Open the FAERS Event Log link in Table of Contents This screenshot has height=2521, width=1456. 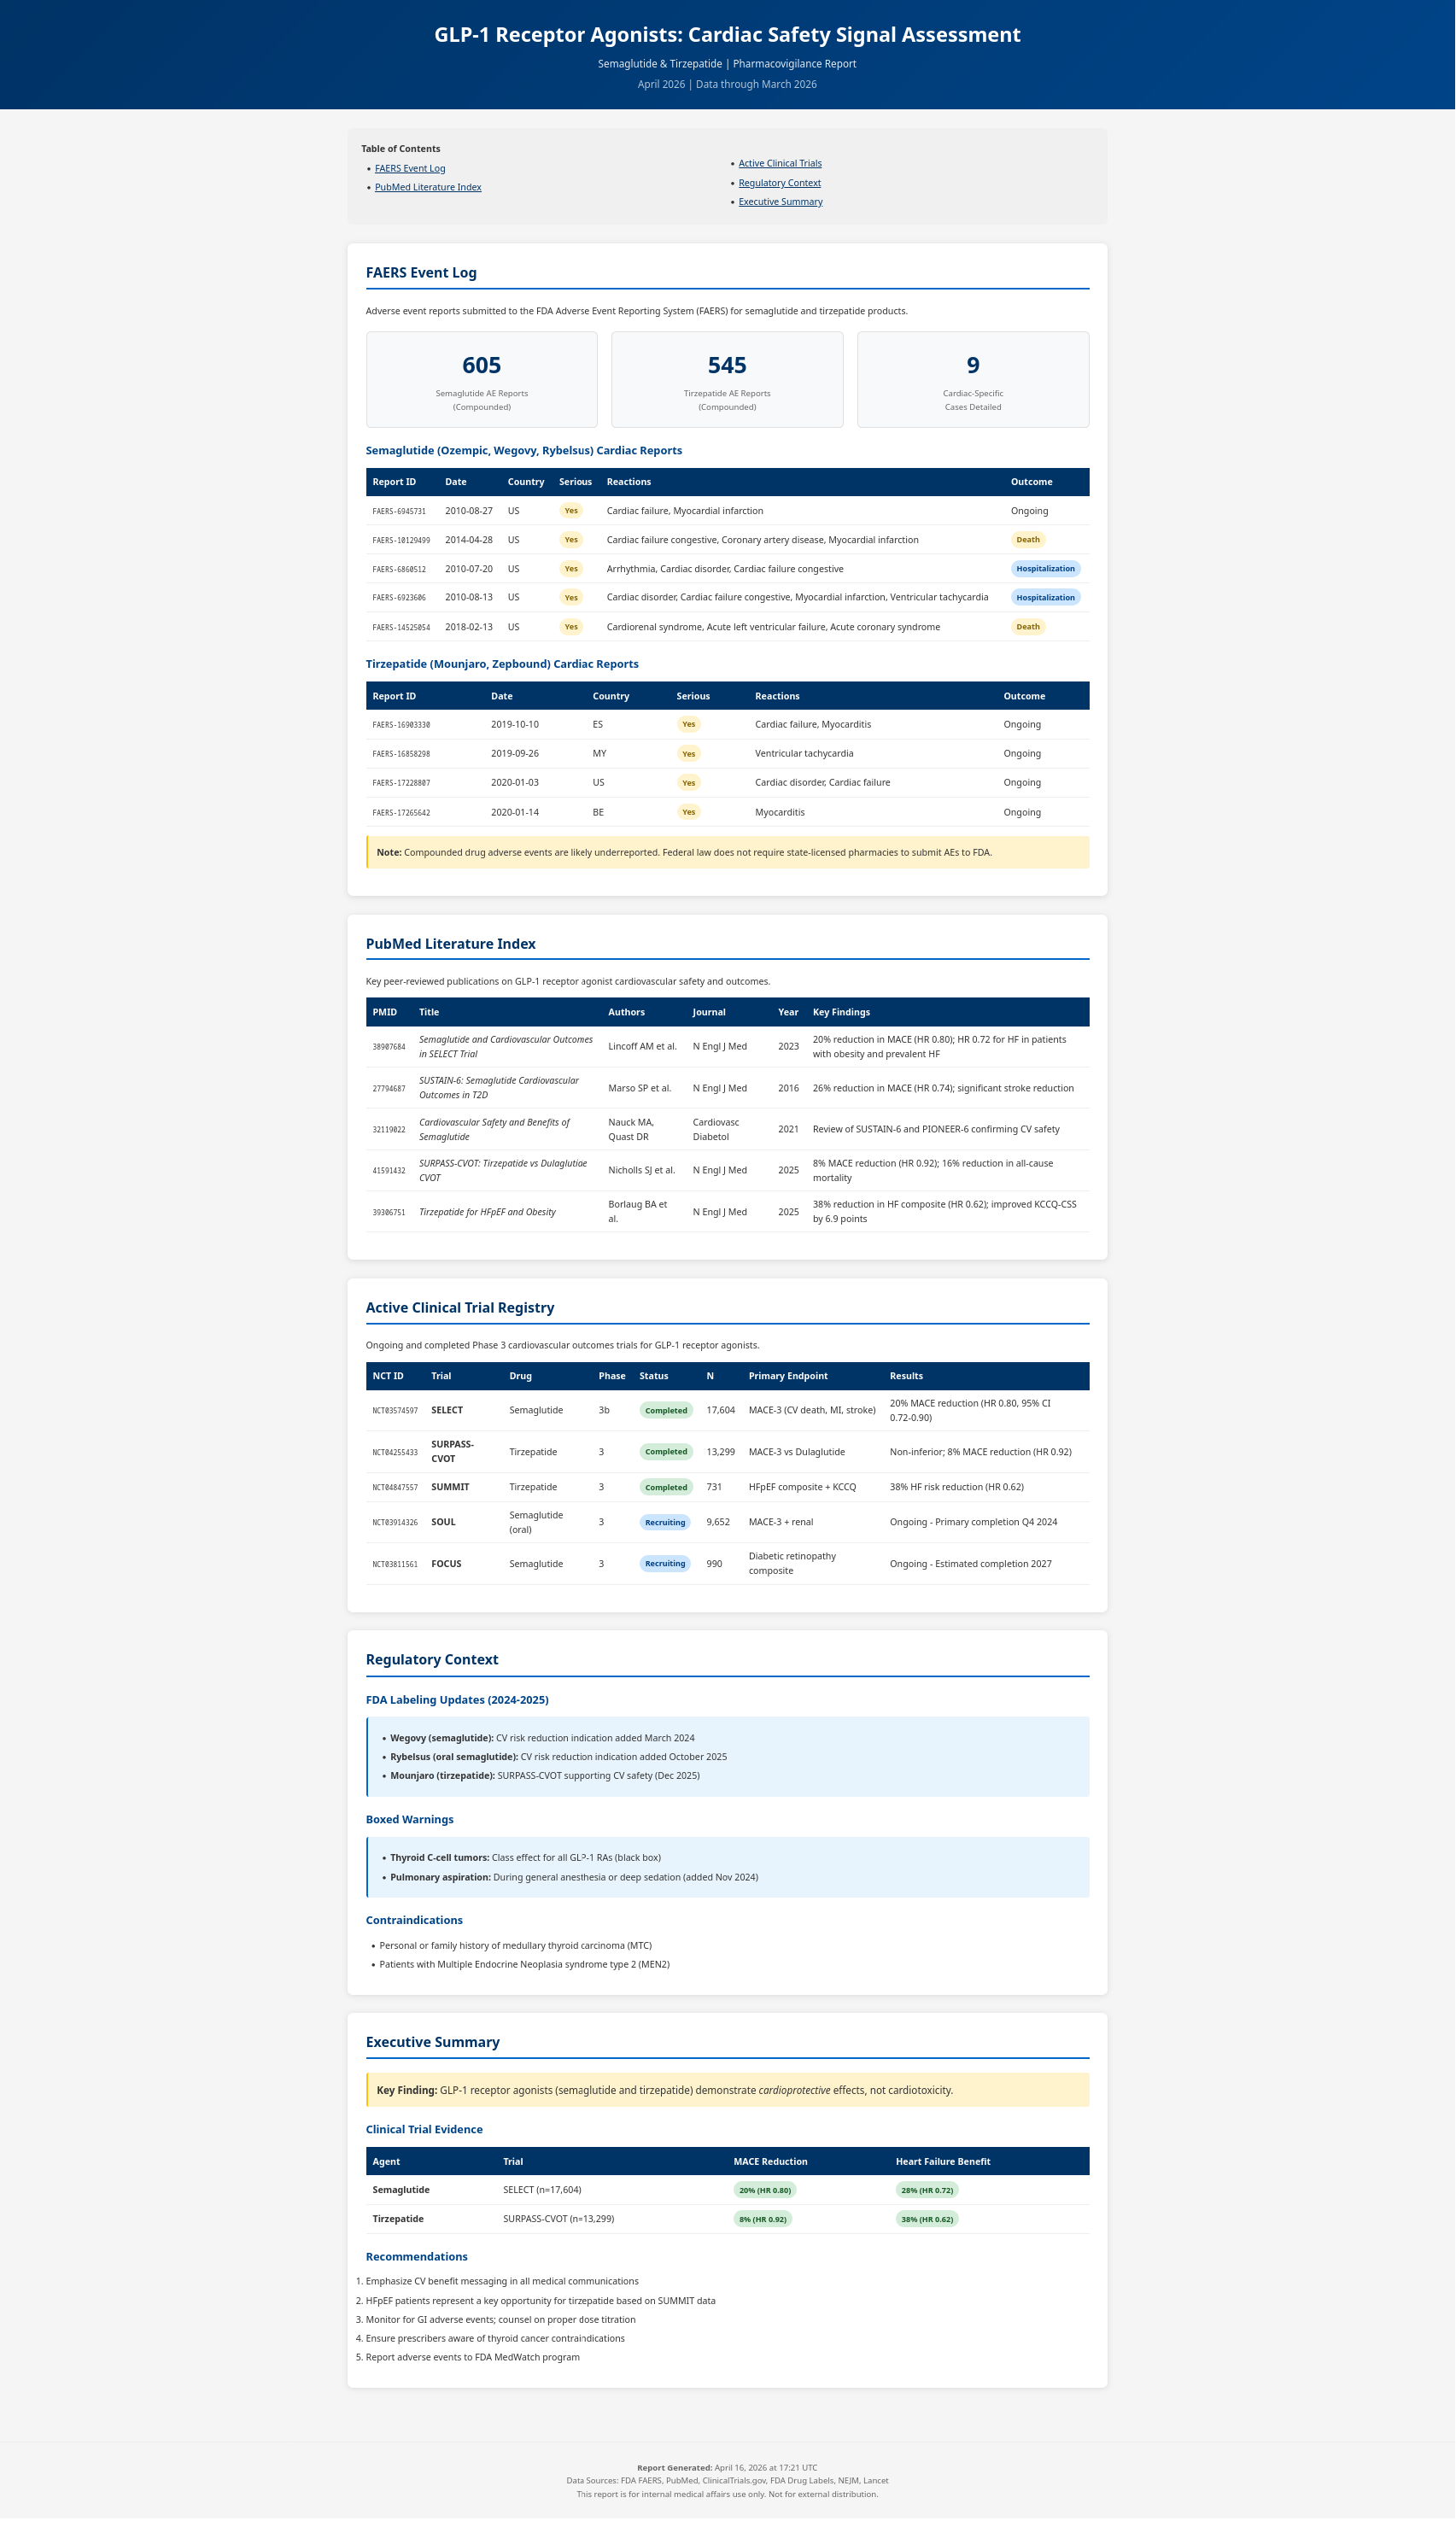pos(410,168)
